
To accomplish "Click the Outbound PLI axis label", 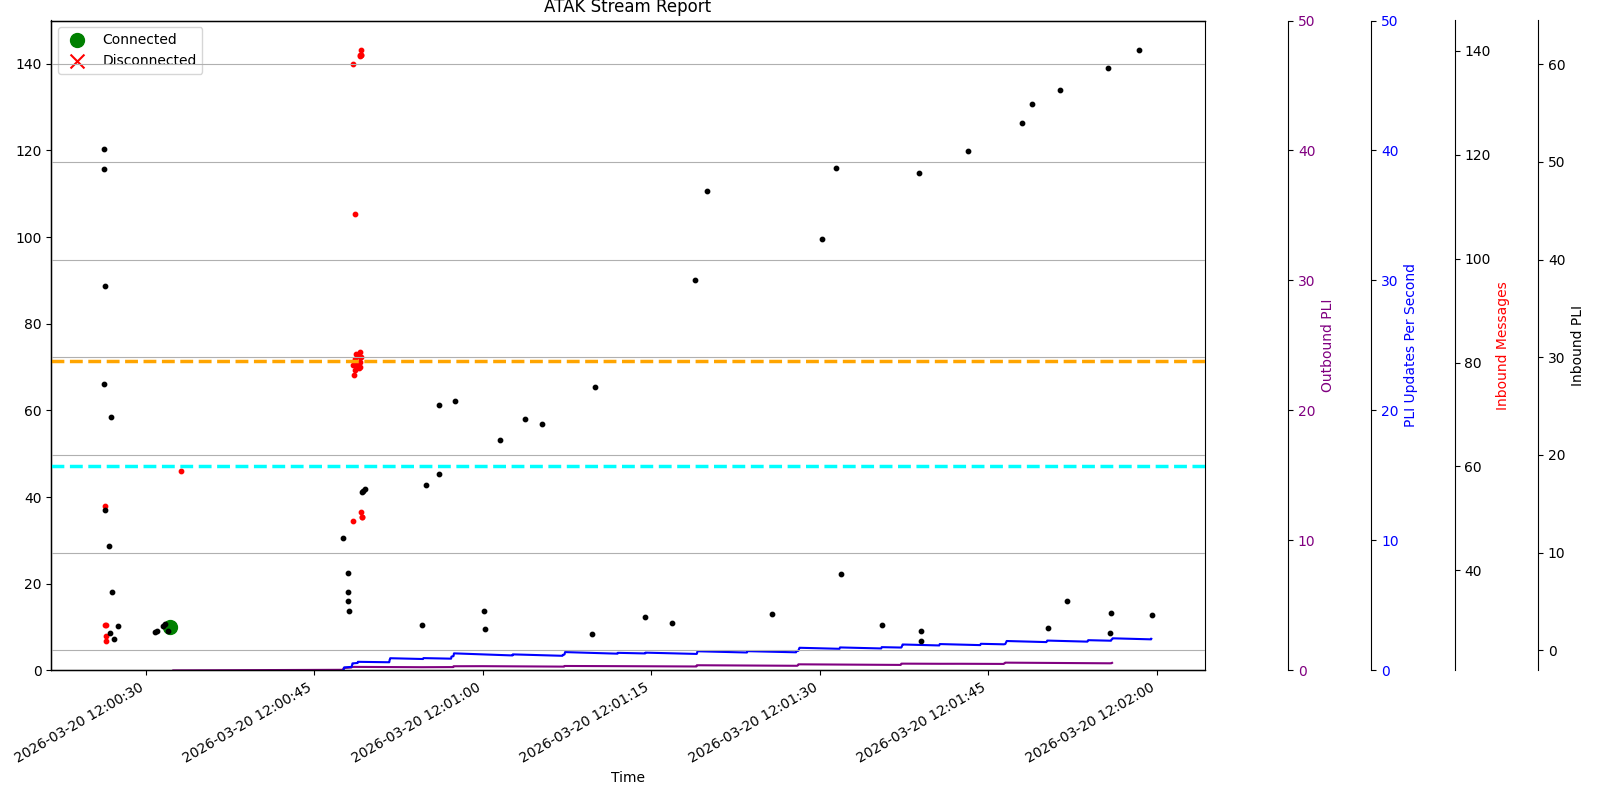I will pyautogui.click(x=1327, y=346).
